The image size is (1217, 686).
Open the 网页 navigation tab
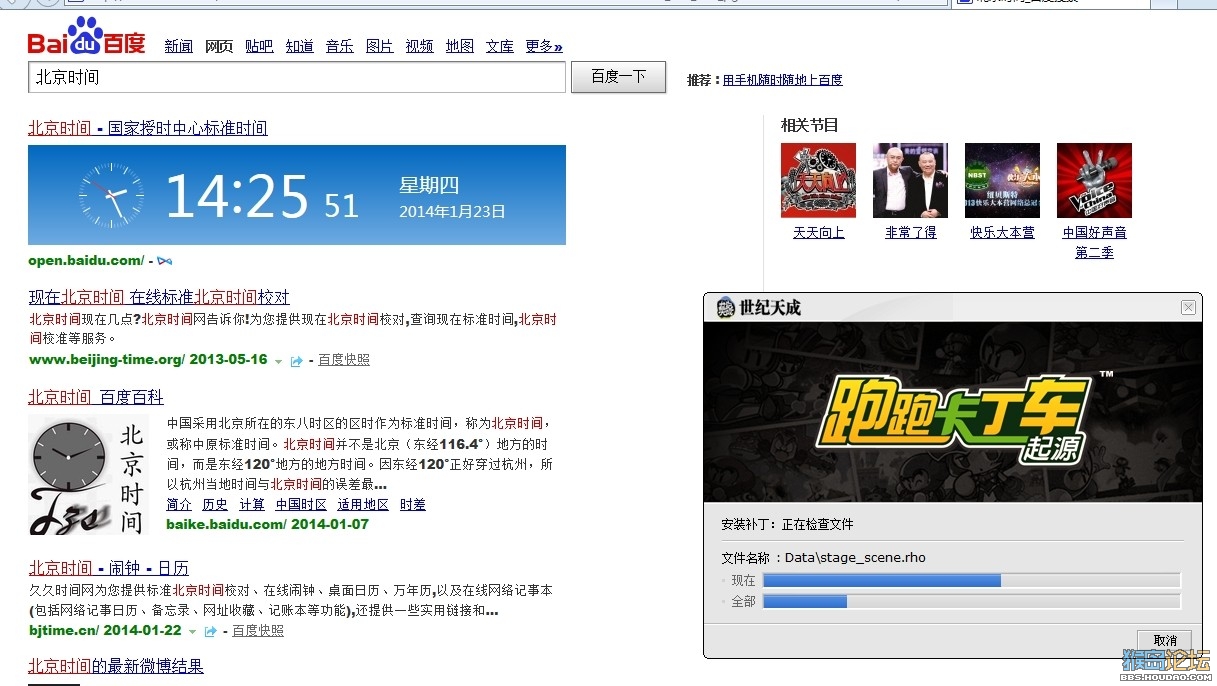[219, 46]
